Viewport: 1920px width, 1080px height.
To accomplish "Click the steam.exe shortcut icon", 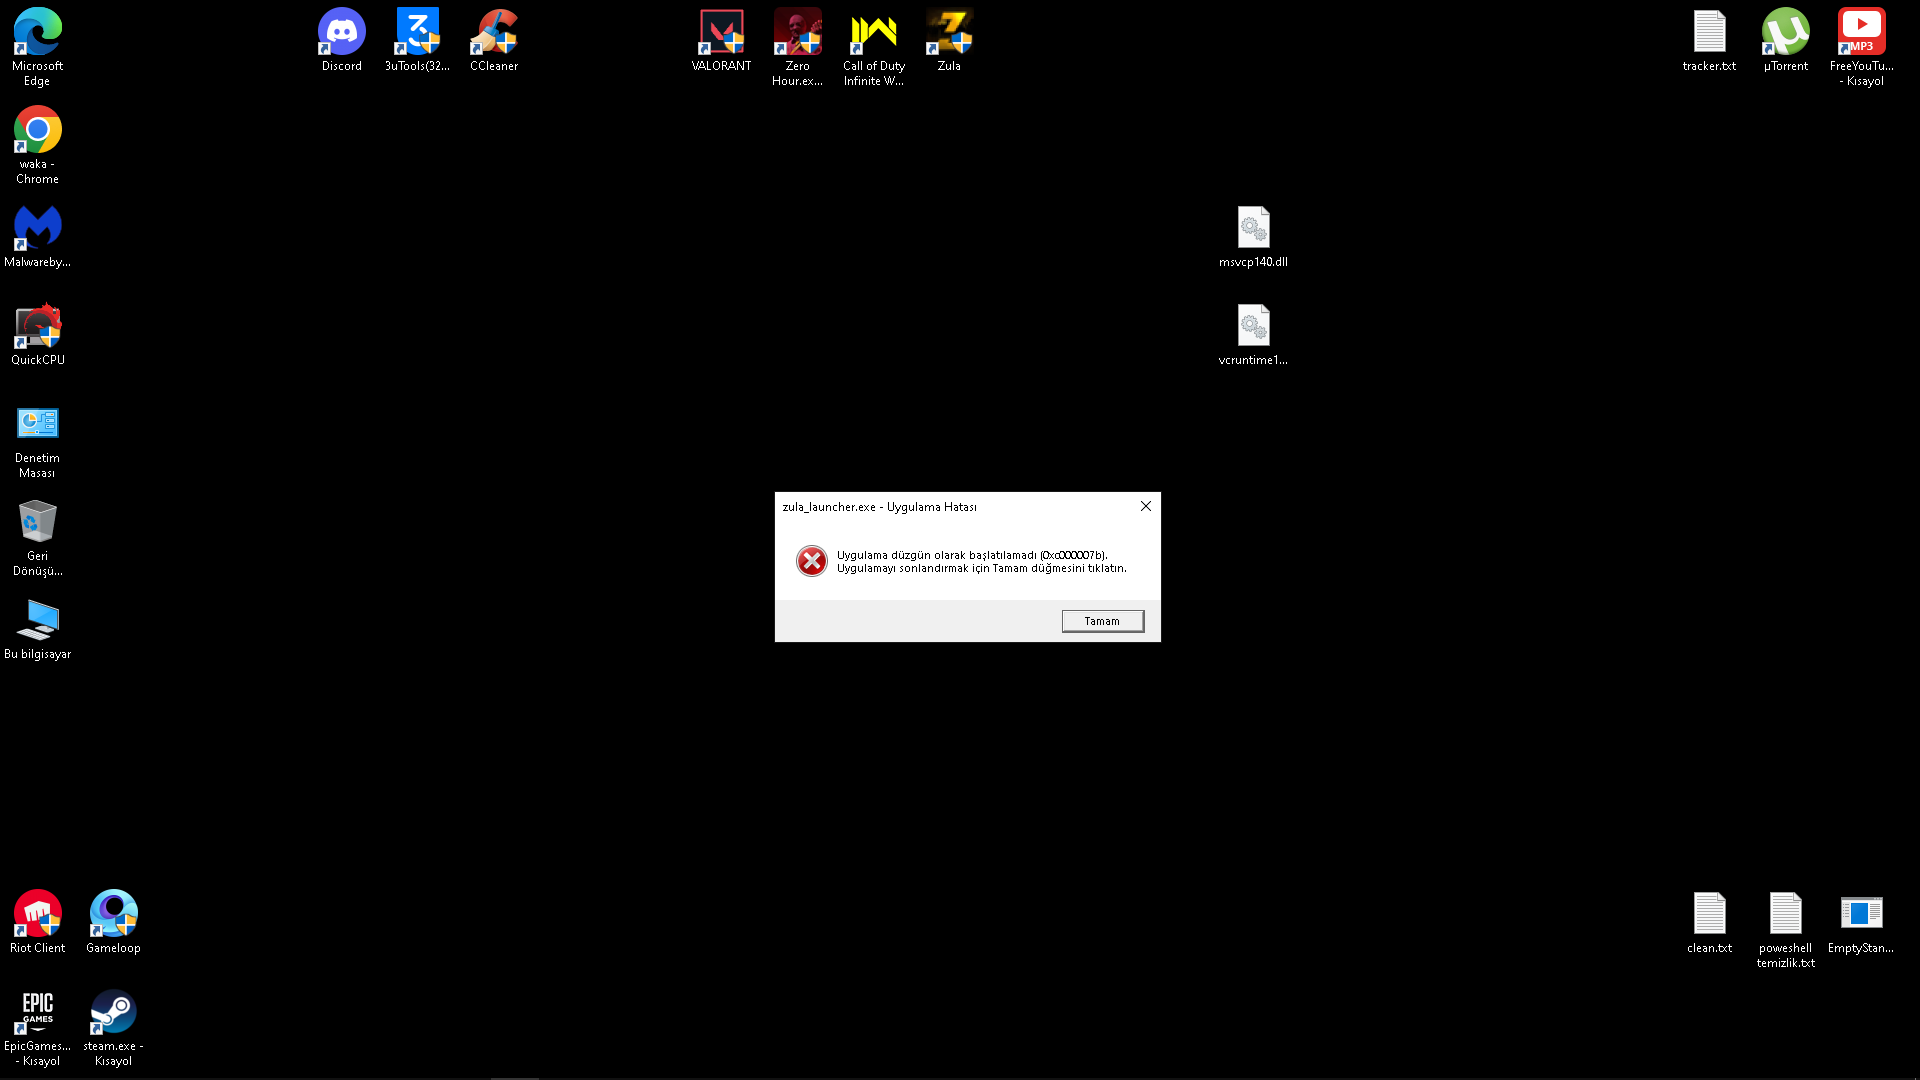I will [113, 1013].
